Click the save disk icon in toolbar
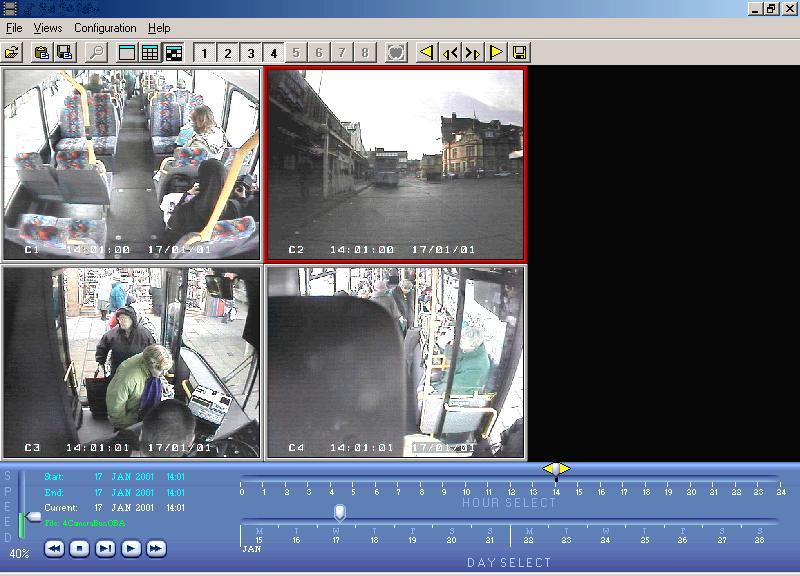This screenshot has height=576, width=800. 64,52
